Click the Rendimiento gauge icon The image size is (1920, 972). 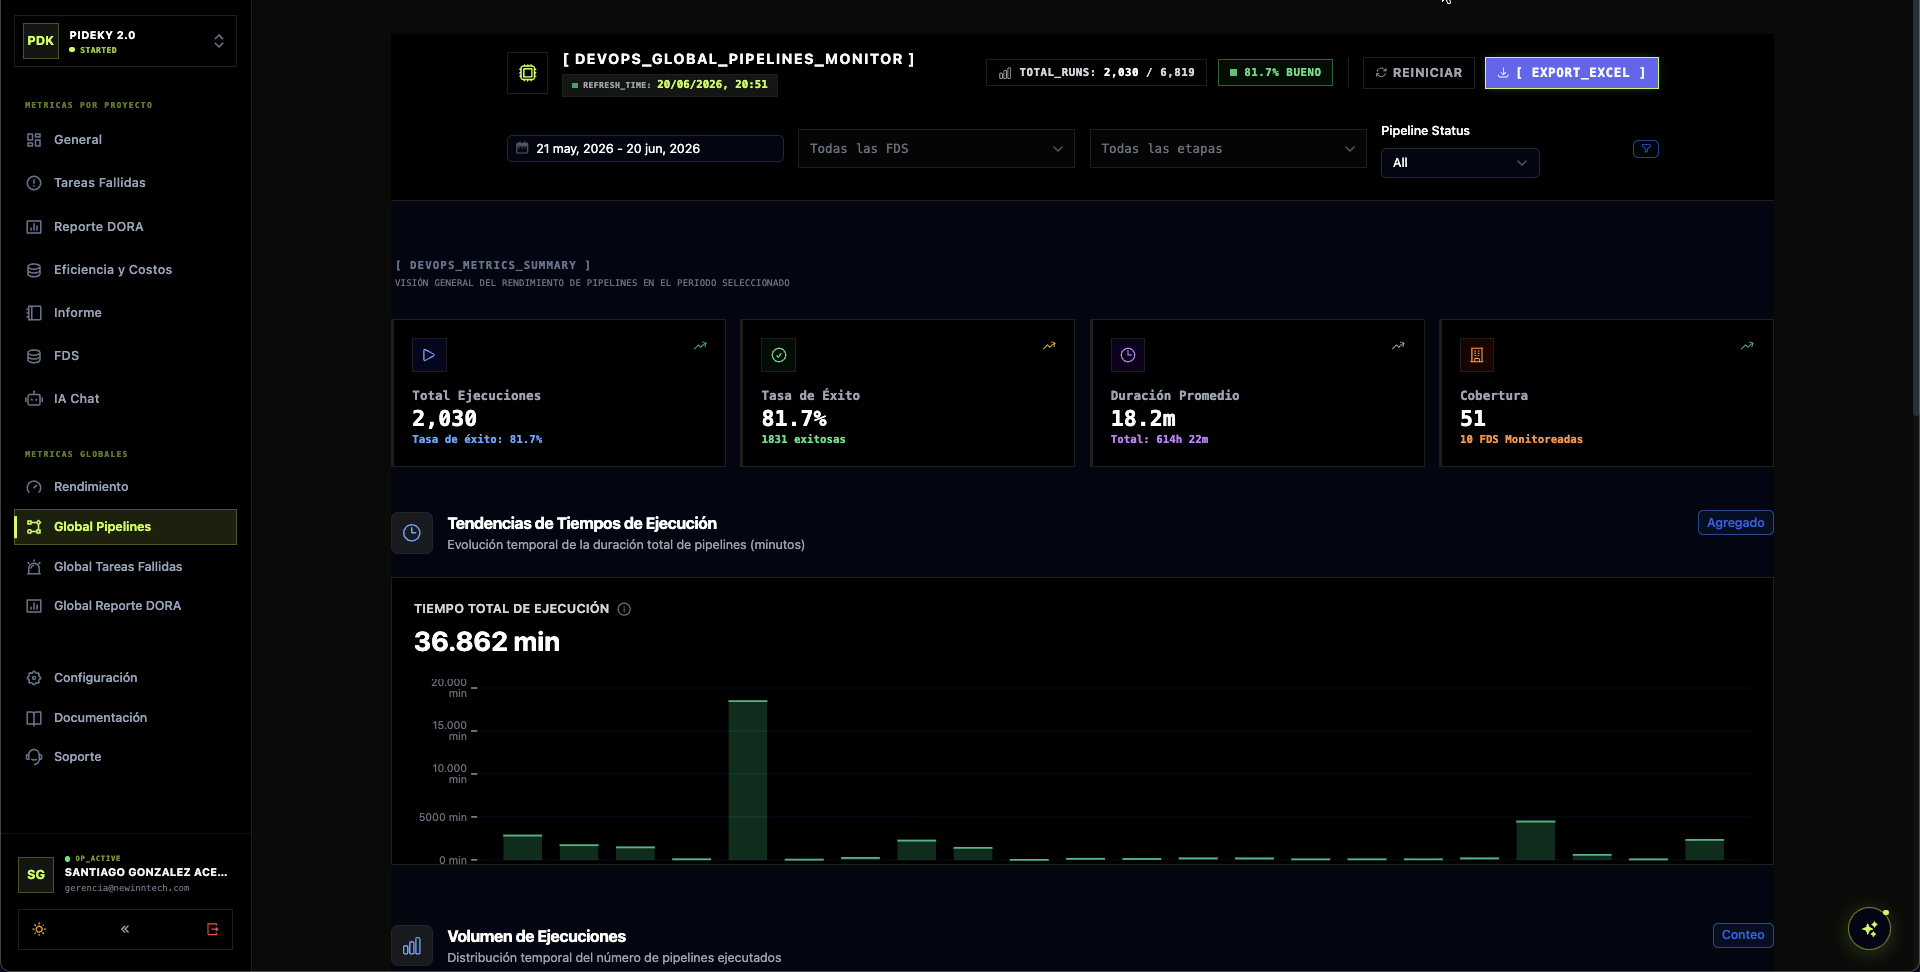pyautogui.click(x=34, y=487)
